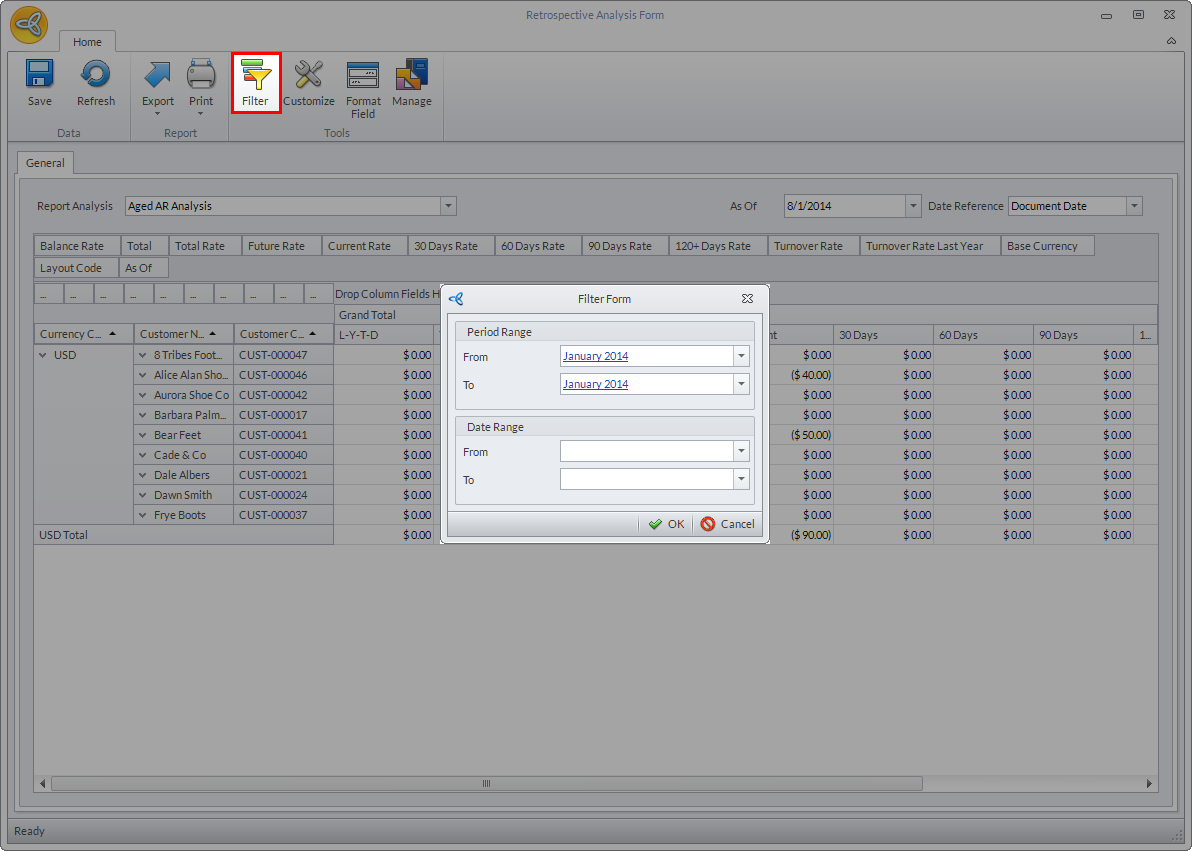Click the Refresh icon
Screen dimensions: 1192x851
coord(96,76)
